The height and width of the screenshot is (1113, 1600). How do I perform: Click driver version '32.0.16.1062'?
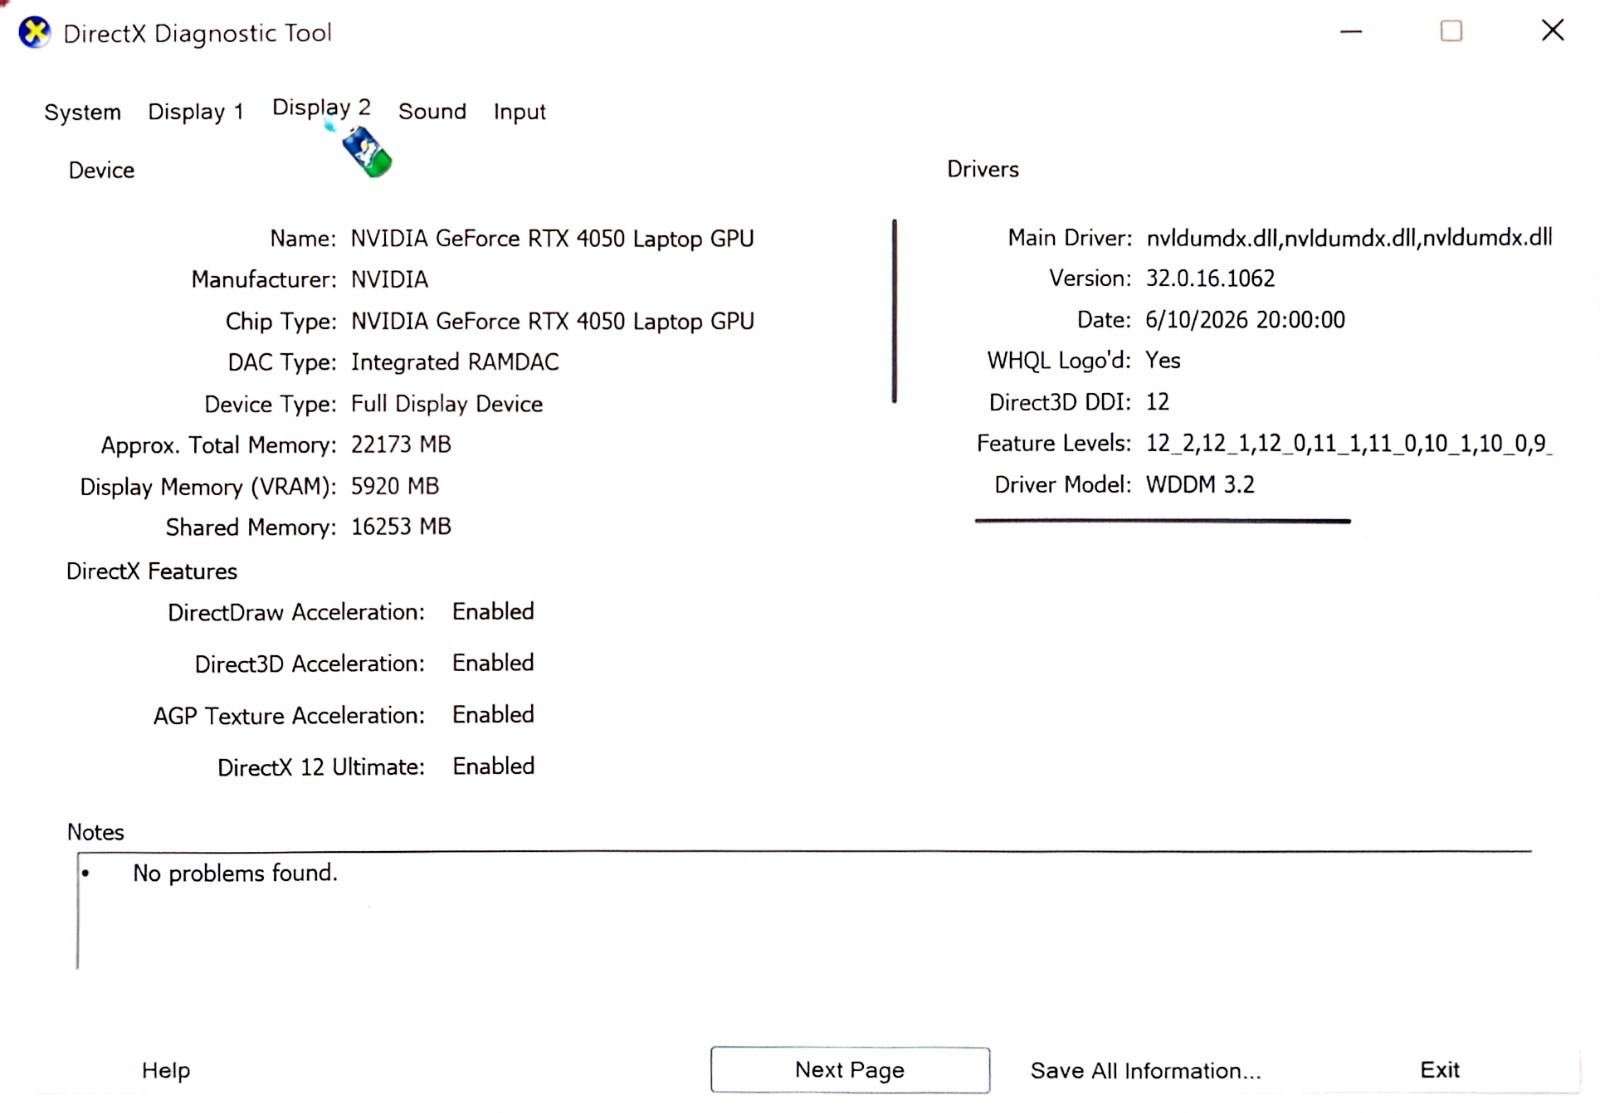(1210, 279)
